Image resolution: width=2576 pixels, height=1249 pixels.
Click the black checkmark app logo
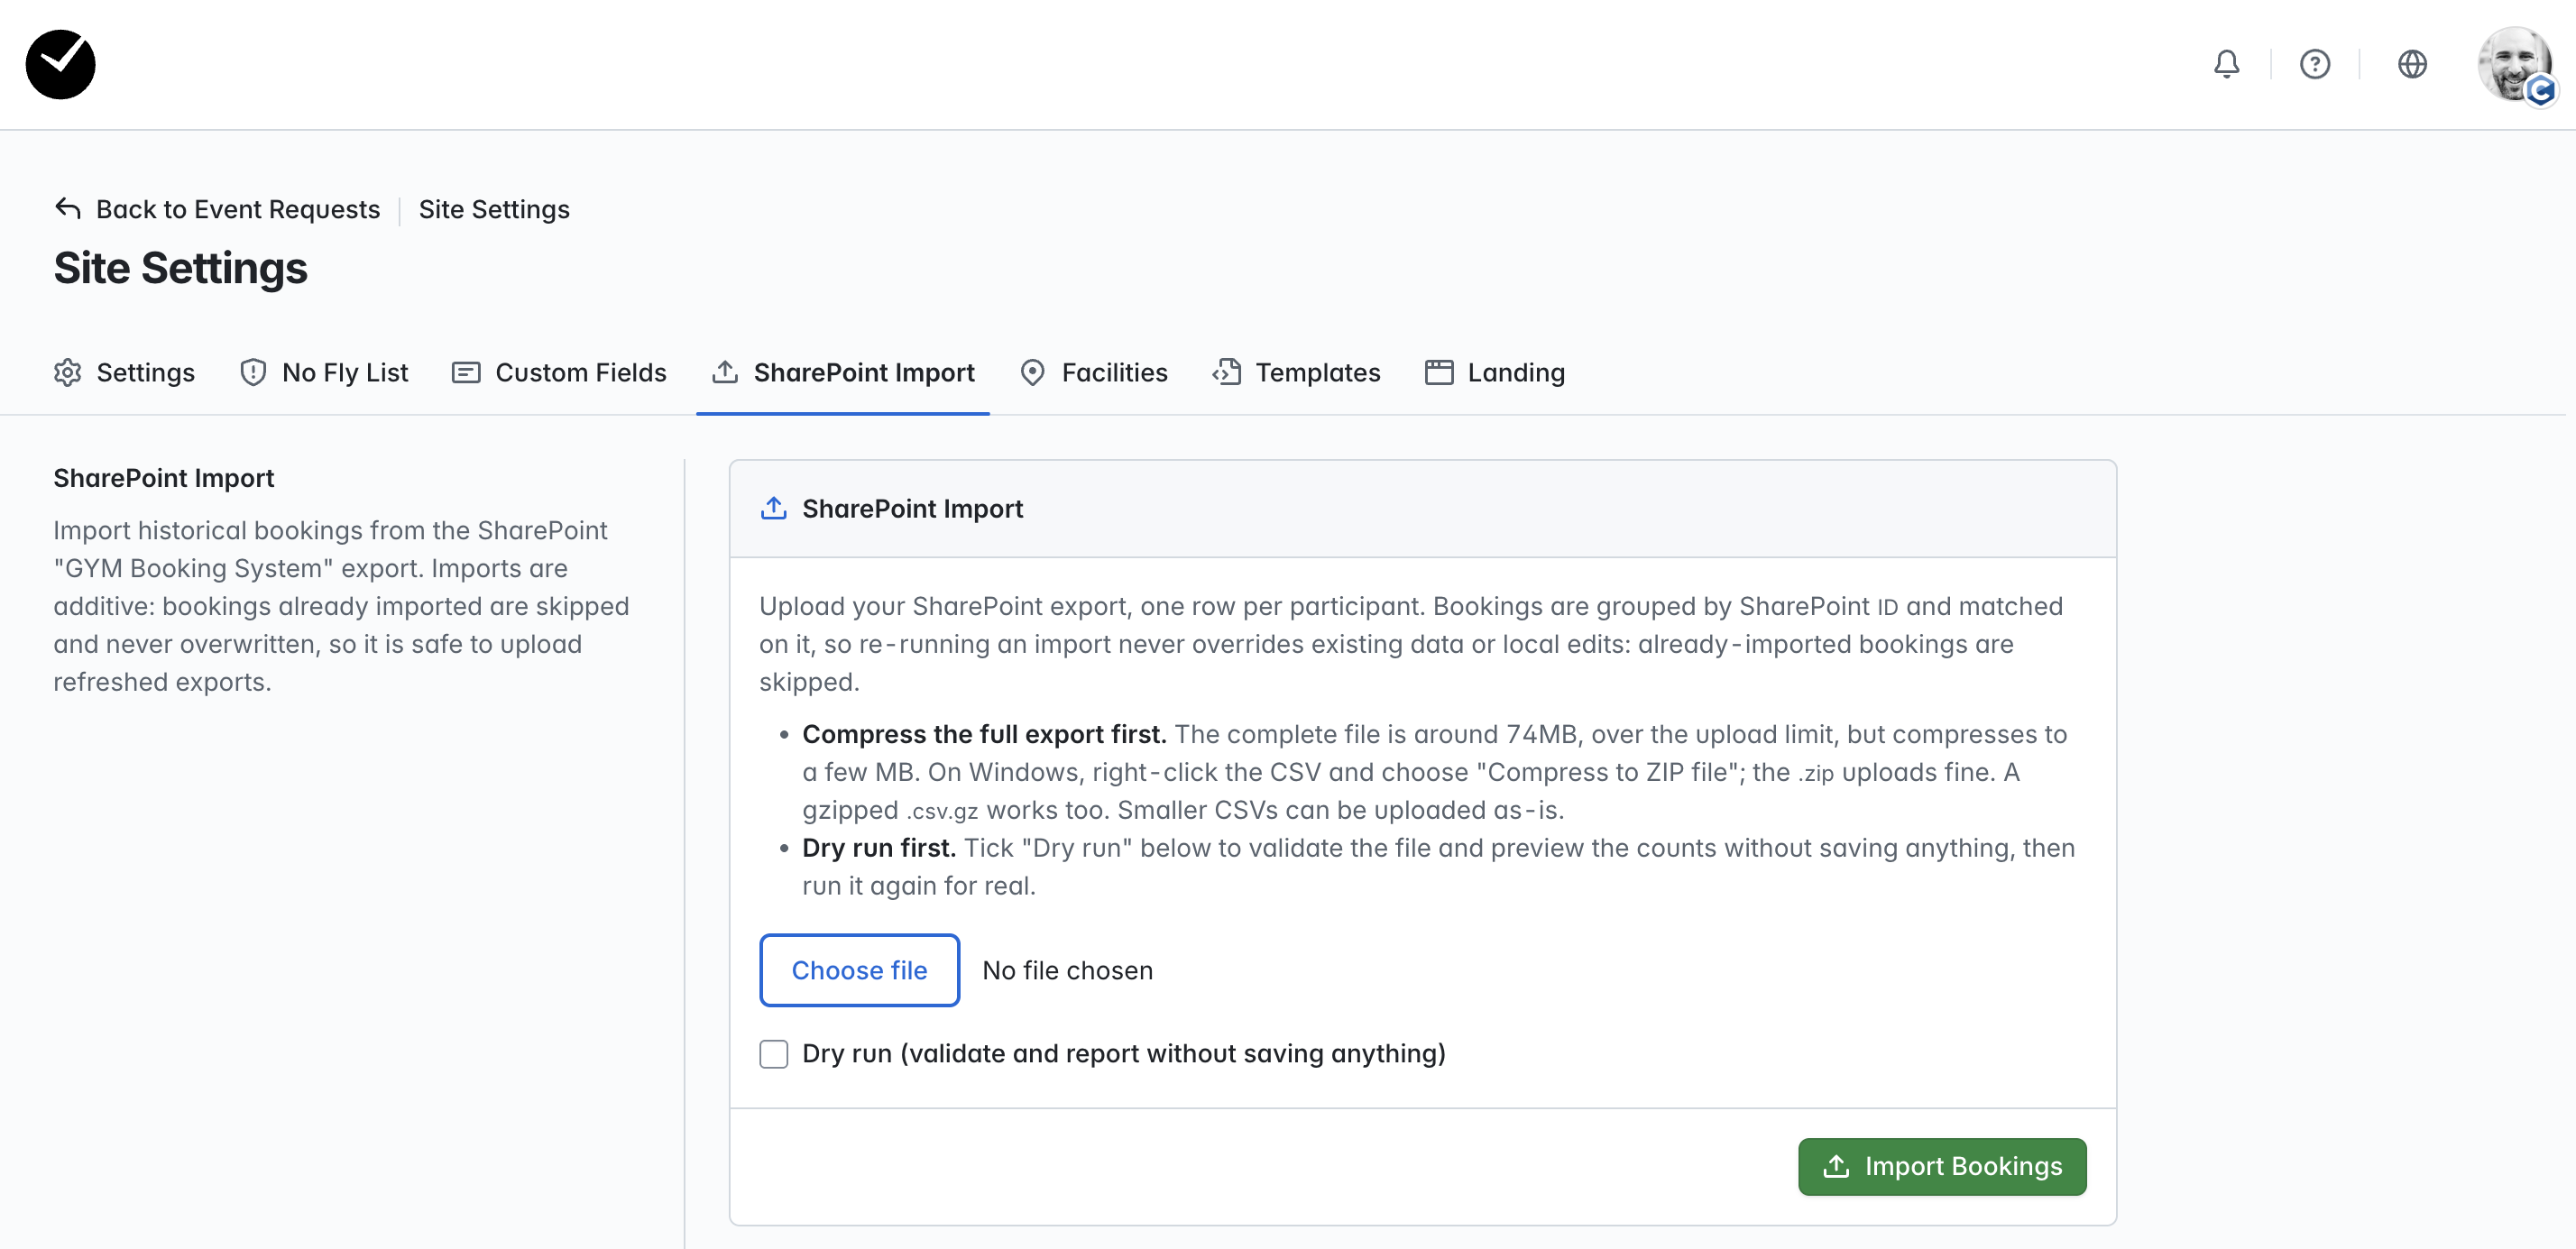click(60, 64)
